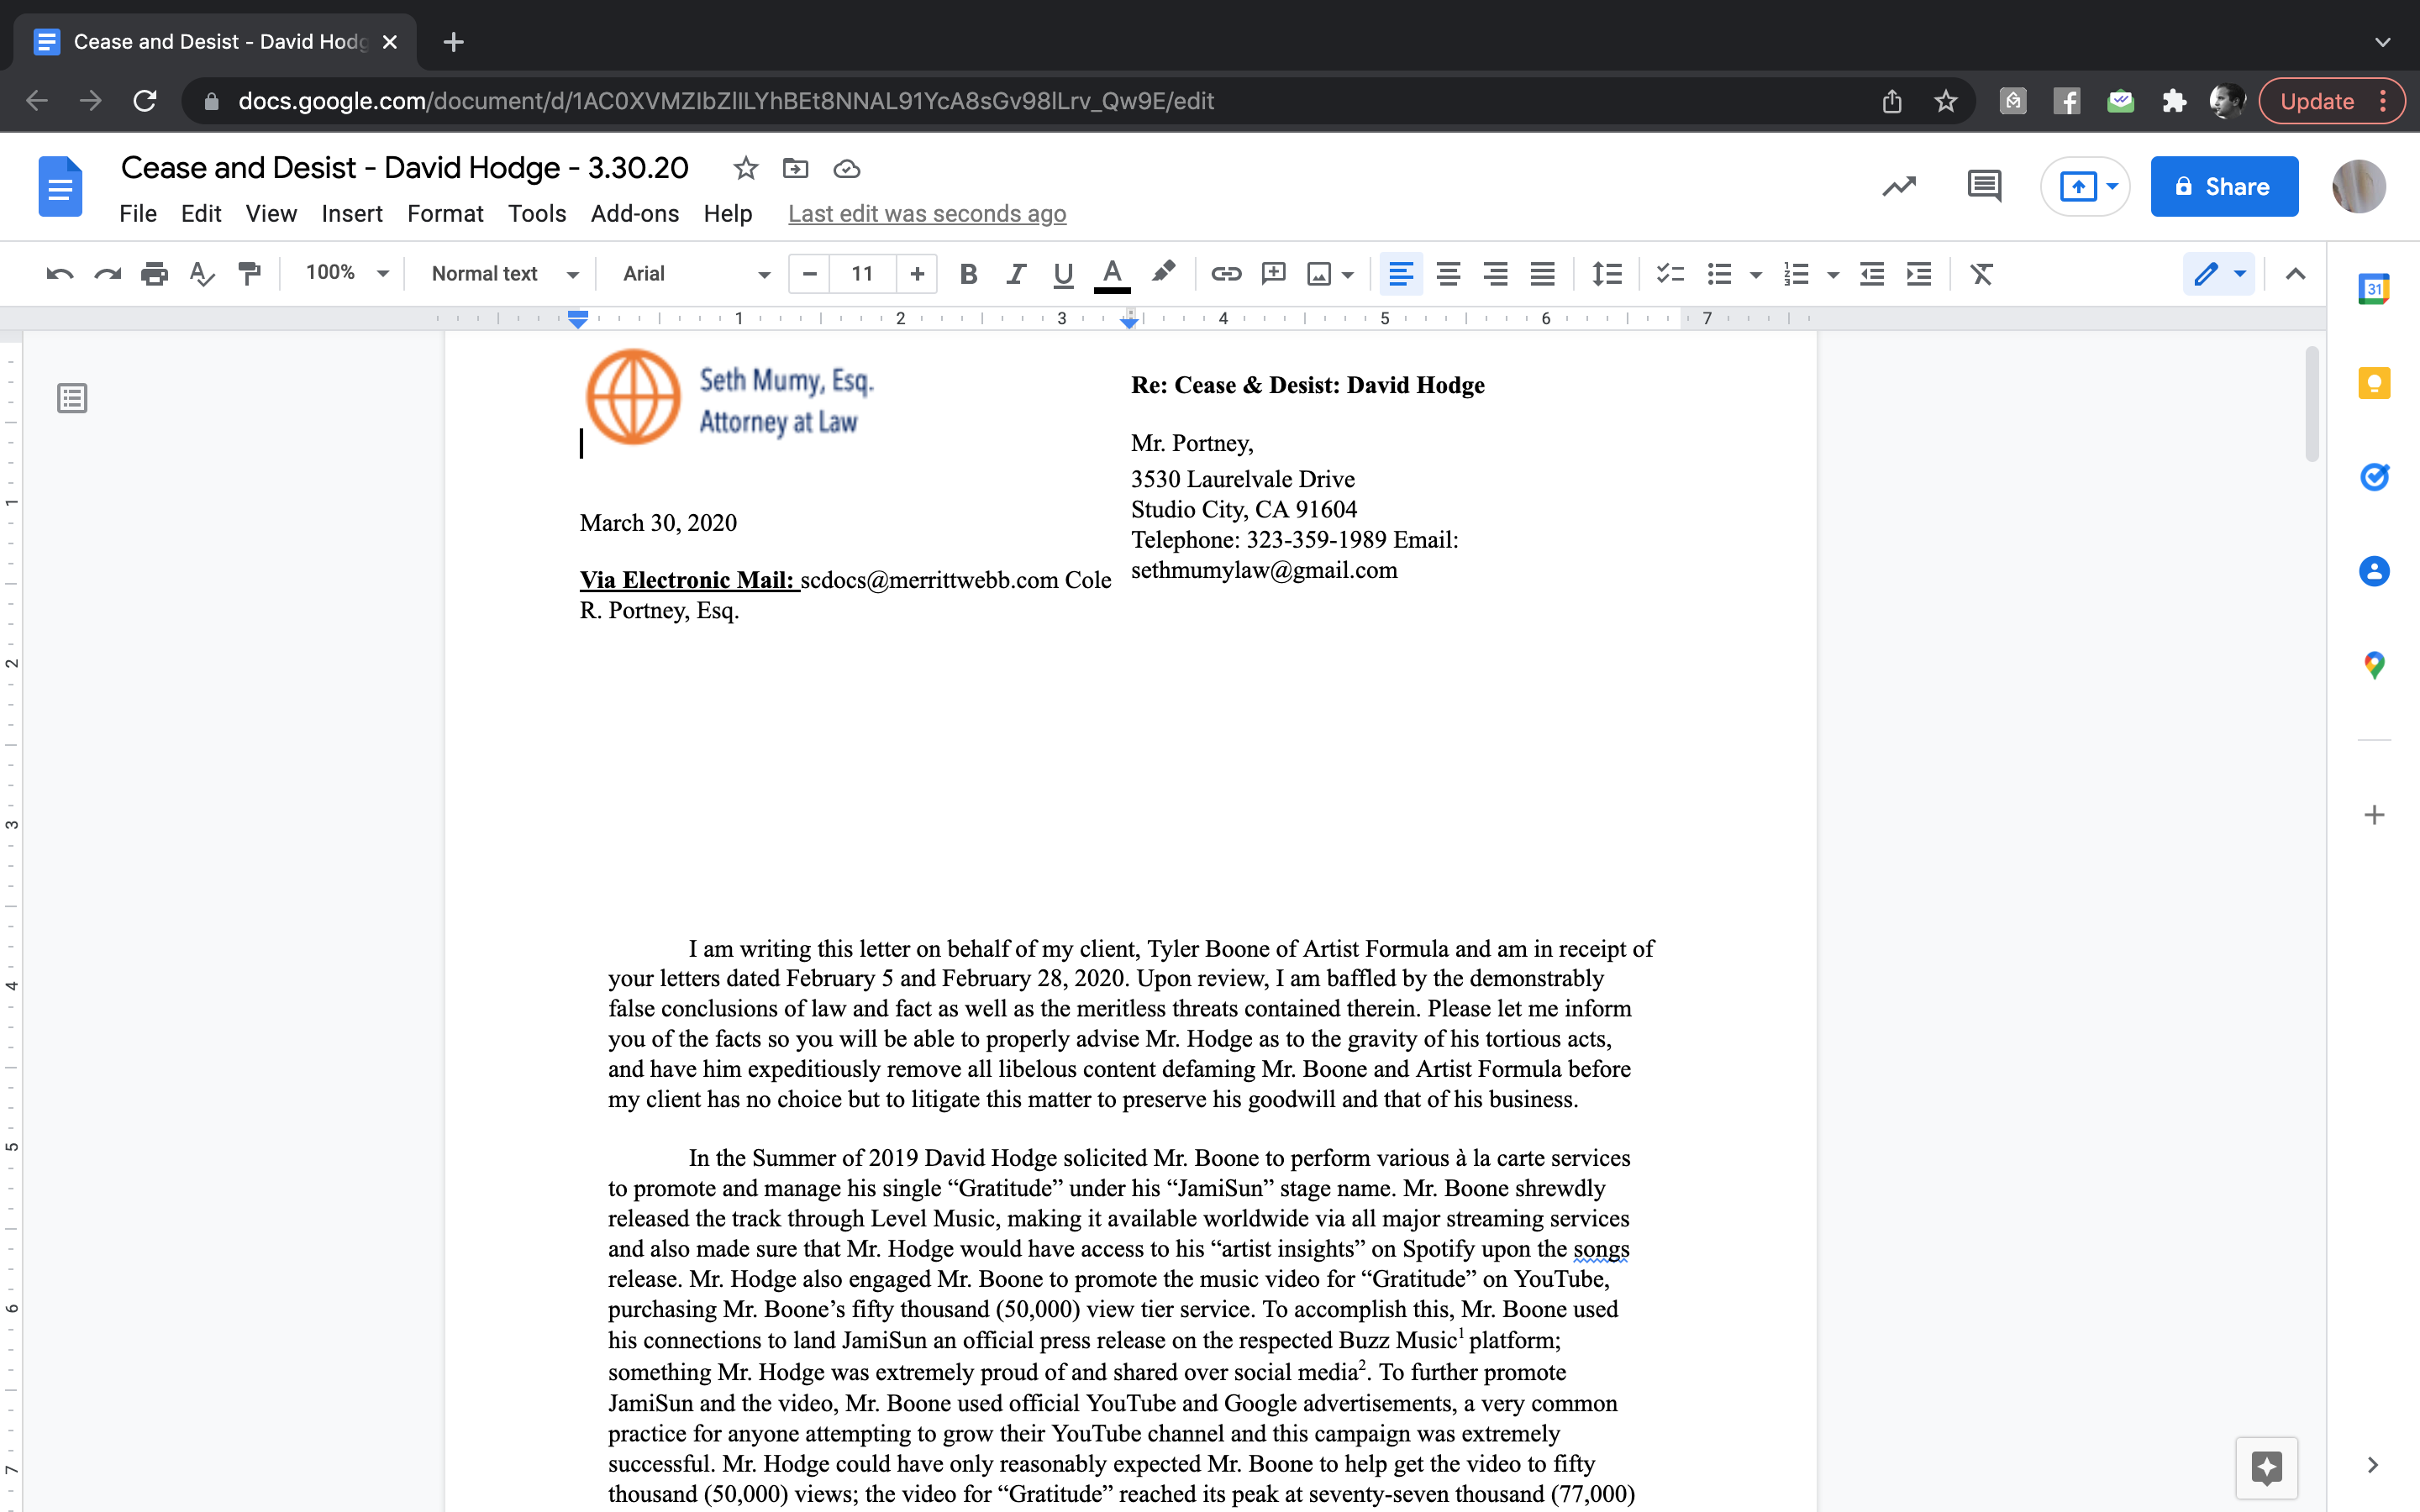
Task: Expand numbered list options arrow
Action: pos(1832,275)
